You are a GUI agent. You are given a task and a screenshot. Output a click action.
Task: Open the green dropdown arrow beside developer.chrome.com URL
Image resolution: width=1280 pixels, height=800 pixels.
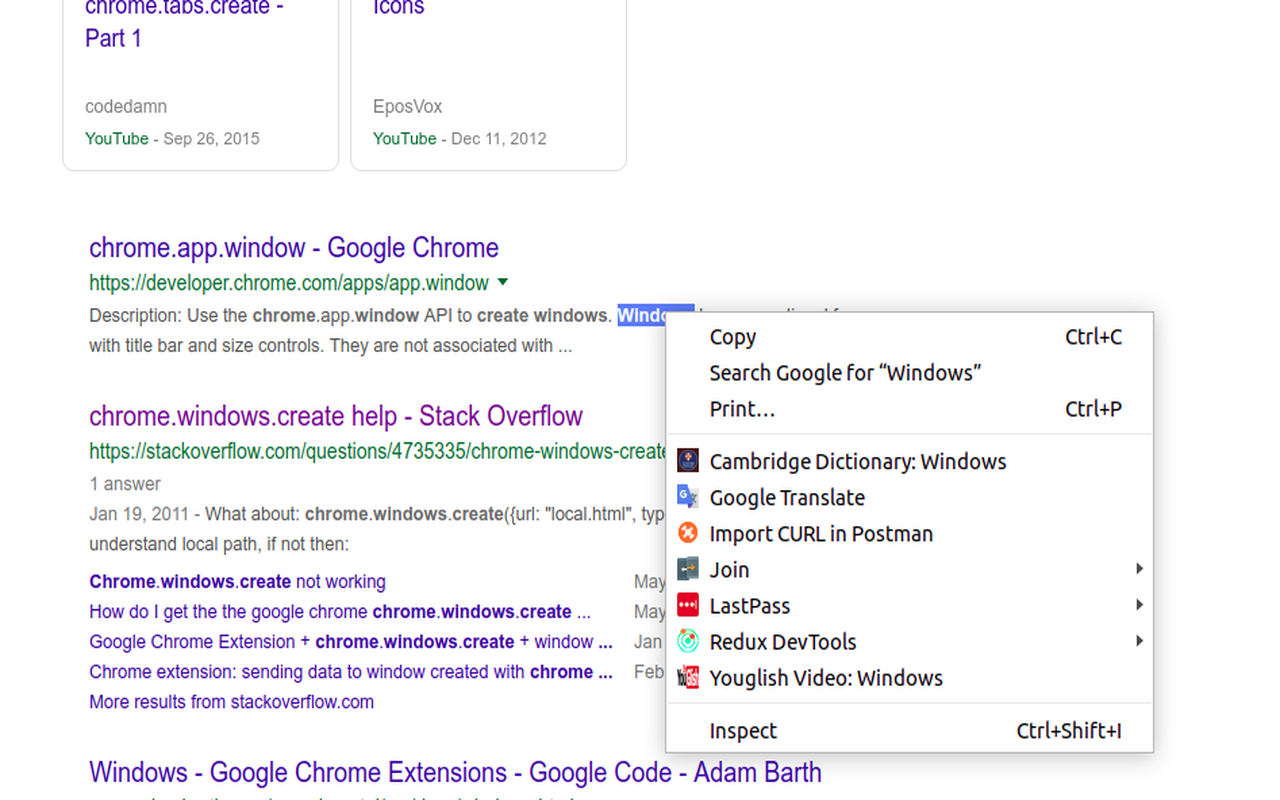coord(503,282)
